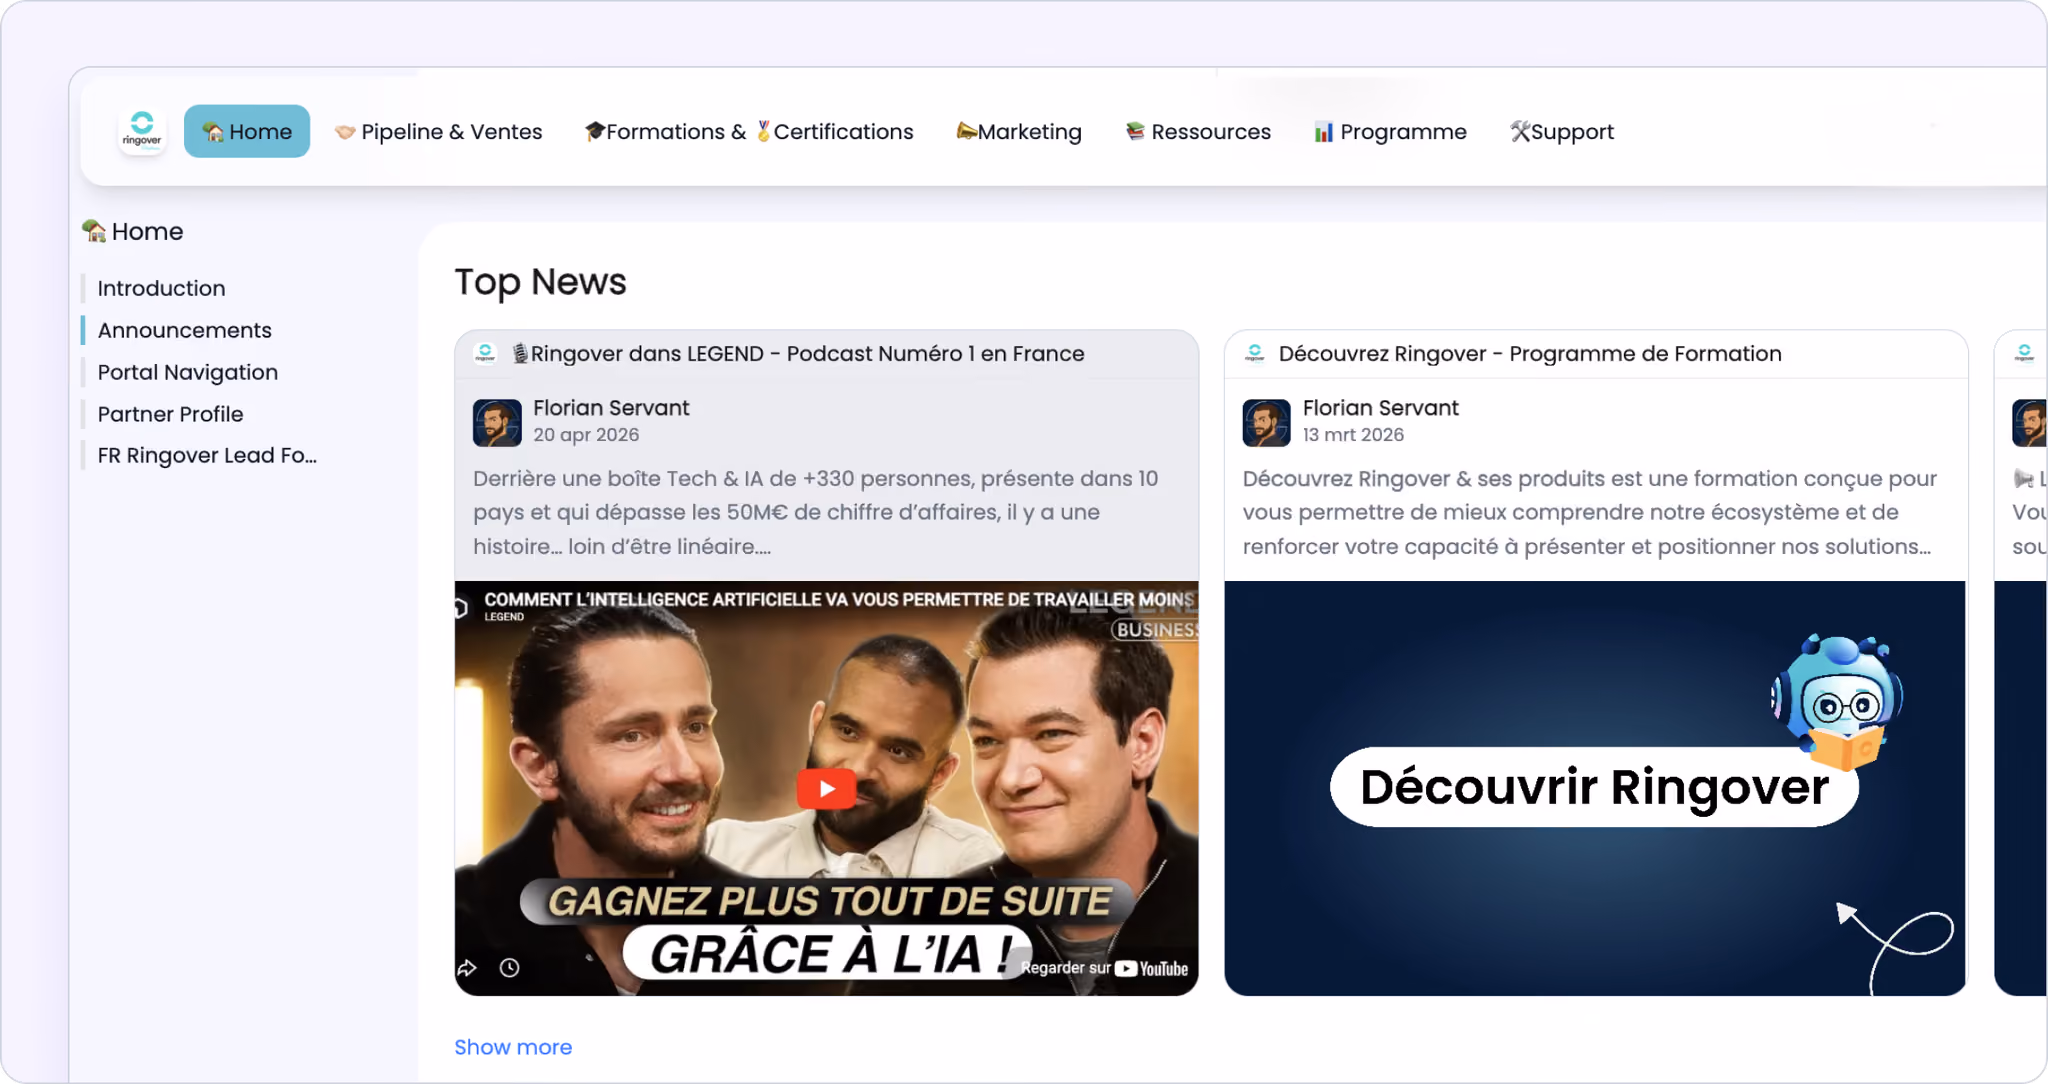The height and width of the screenshot is (1084, 2048).
Task: Click the 20 apr 2026 date
Action: pos(586,435)
